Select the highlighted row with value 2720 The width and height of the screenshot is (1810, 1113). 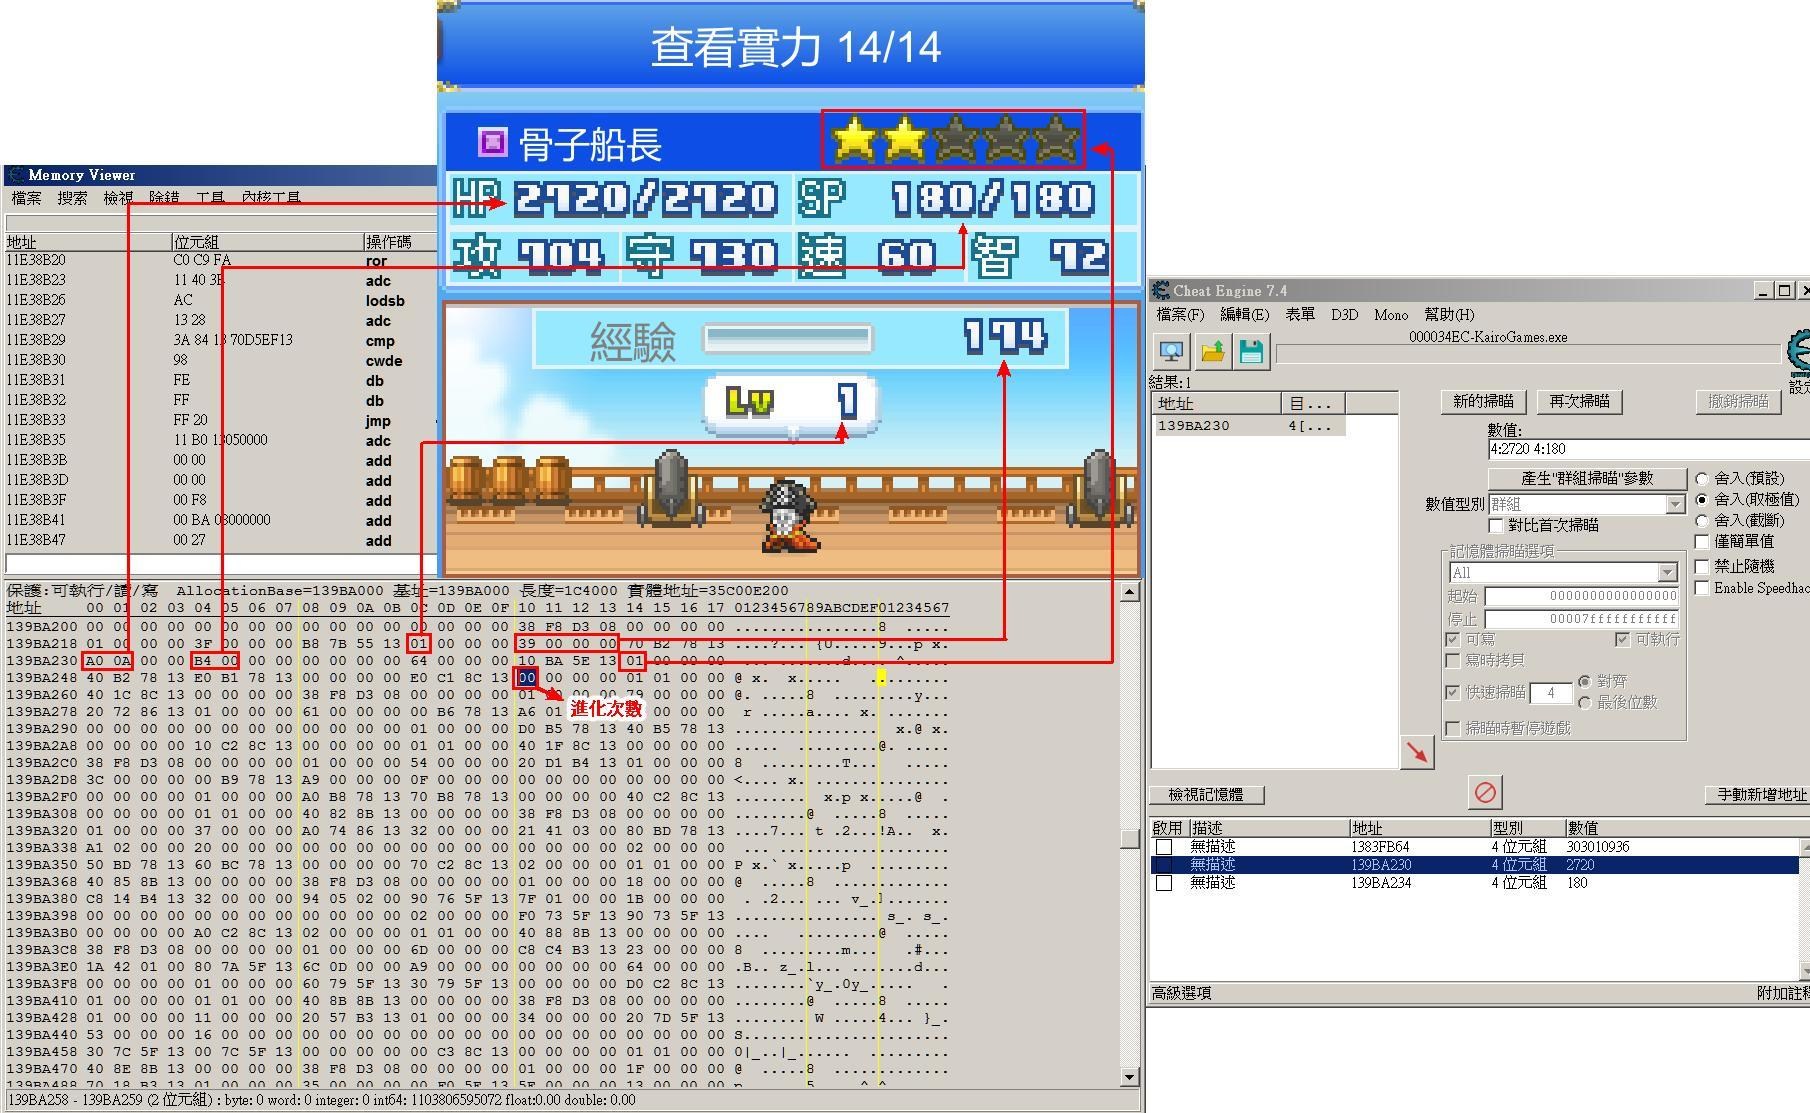1477,865
